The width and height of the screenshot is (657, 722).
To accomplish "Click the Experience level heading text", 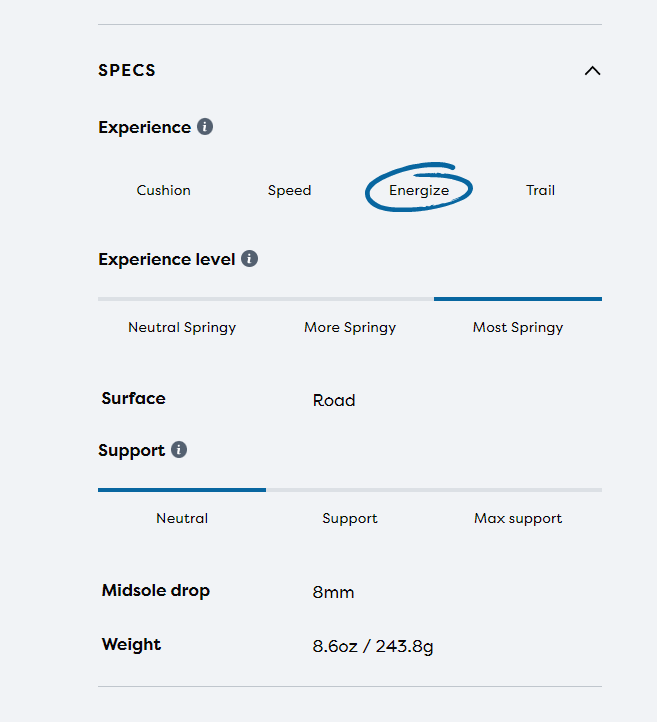I will [167, 259].
